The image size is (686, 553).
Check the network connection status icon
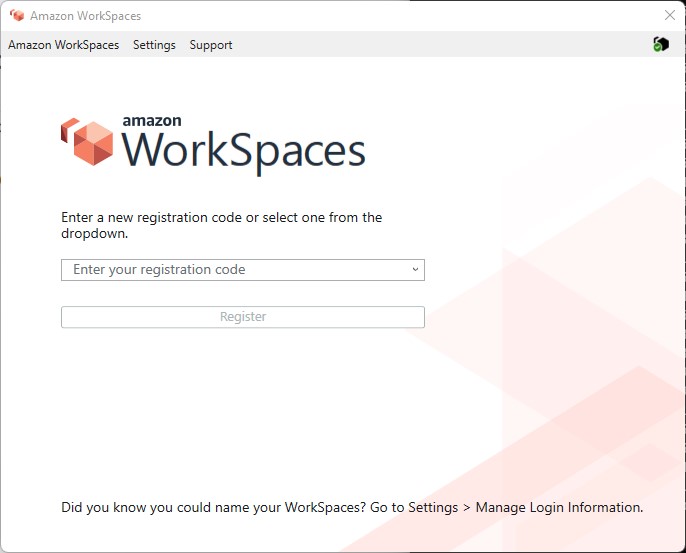pyautogui.click(x=661, y=44)
